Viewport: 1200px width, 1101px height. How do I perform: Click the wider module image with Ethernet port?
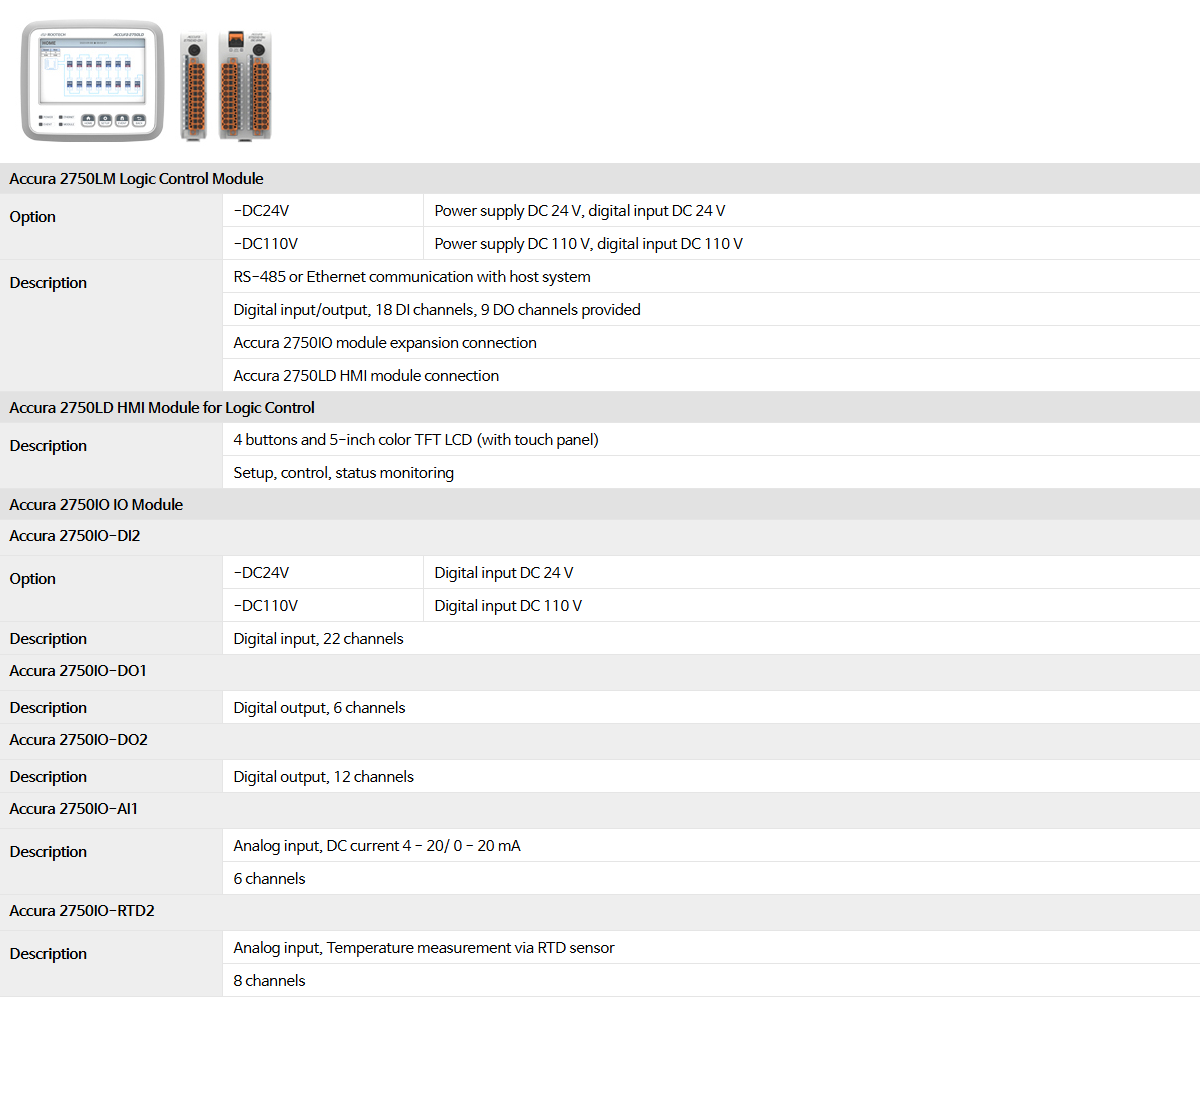(245, 85)
